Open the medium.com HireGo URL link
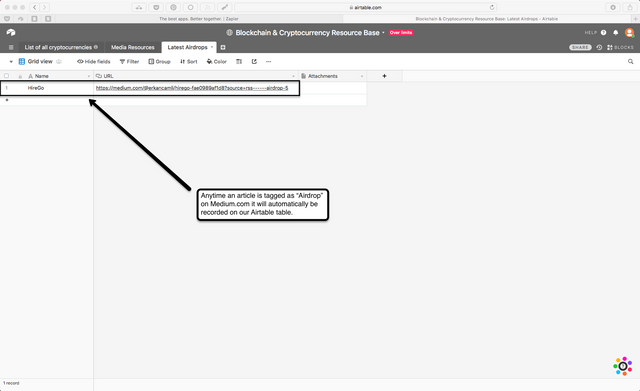The width and height of the screenshot is (640, 391). (x=192, y=88)
